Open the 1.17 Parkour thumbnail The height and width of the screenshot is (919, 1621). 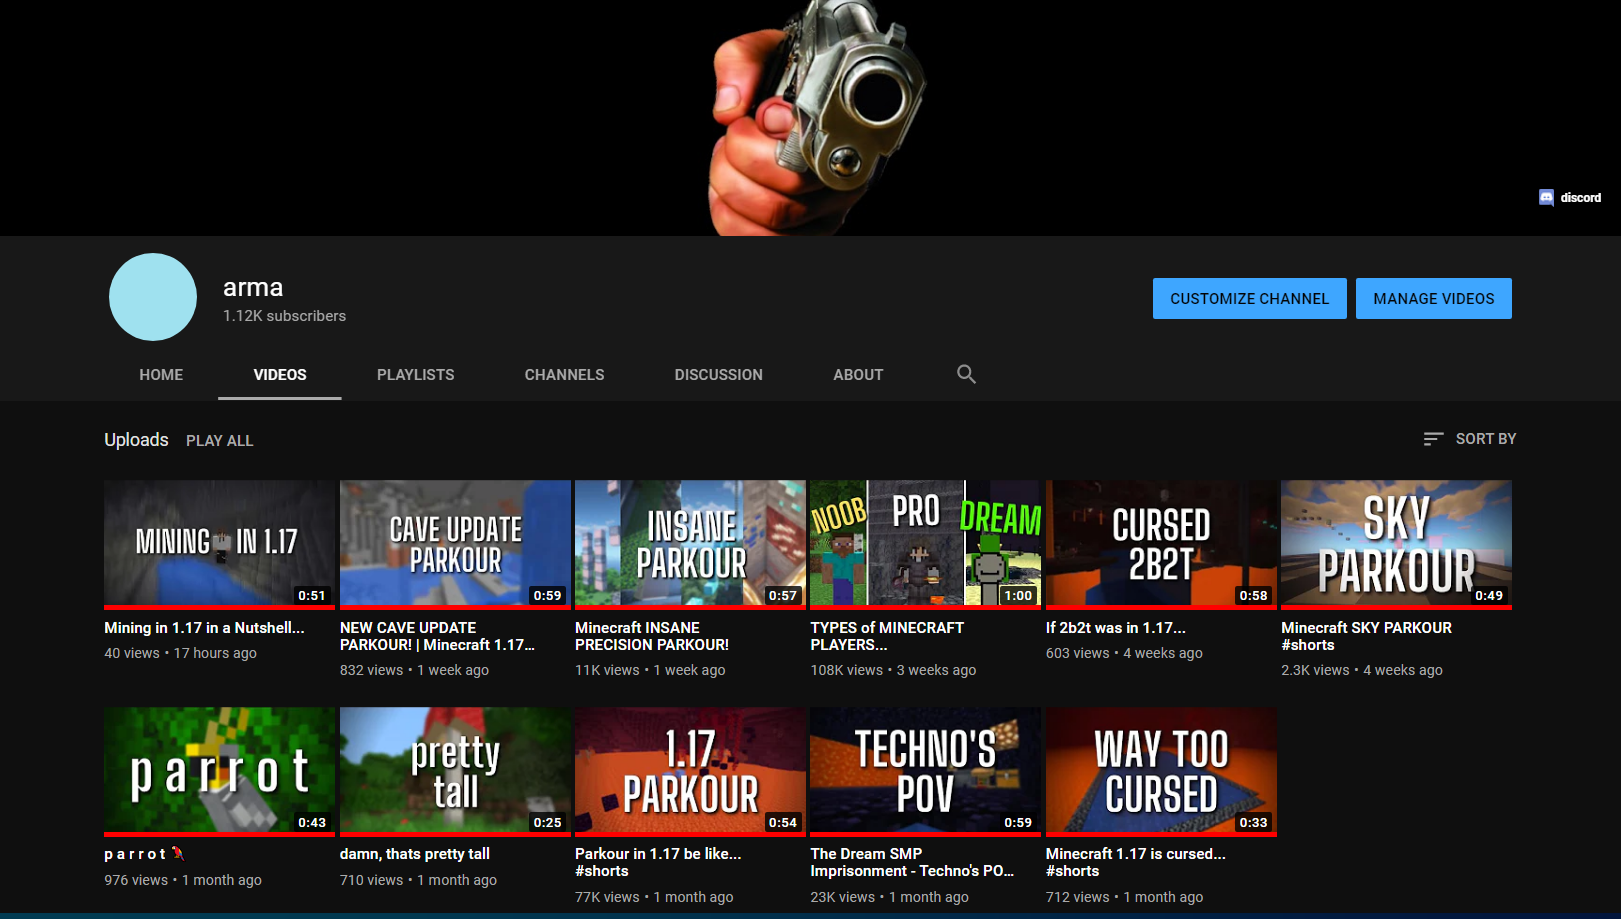tap(690, 771)
